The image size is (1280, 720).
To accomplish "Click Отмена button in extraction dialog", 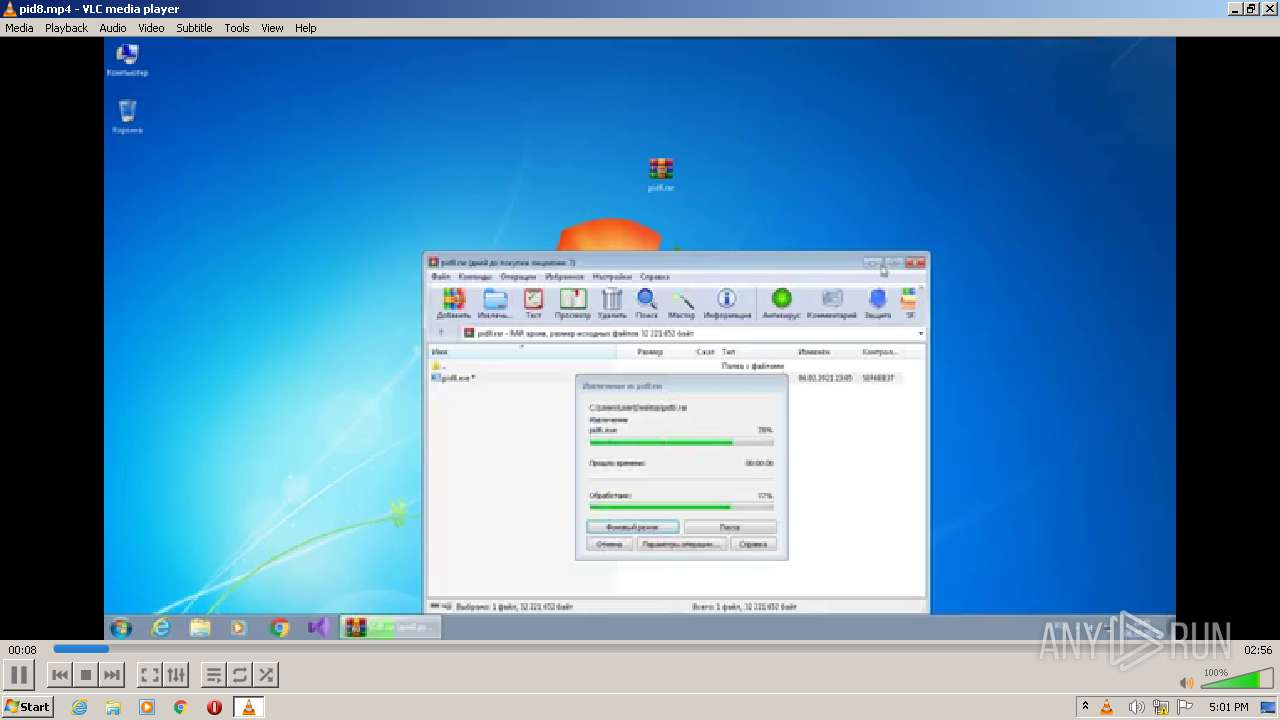I will [x=609, y=544].
